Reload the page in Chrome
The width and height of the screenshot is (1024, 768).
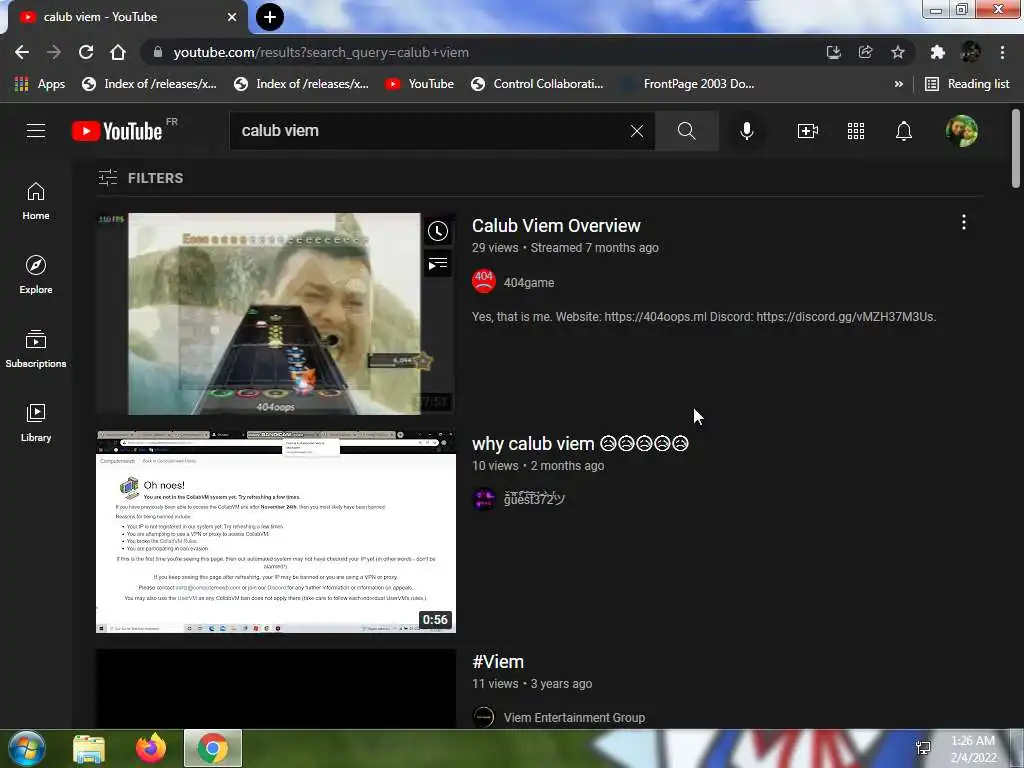(x=86, y=52)
